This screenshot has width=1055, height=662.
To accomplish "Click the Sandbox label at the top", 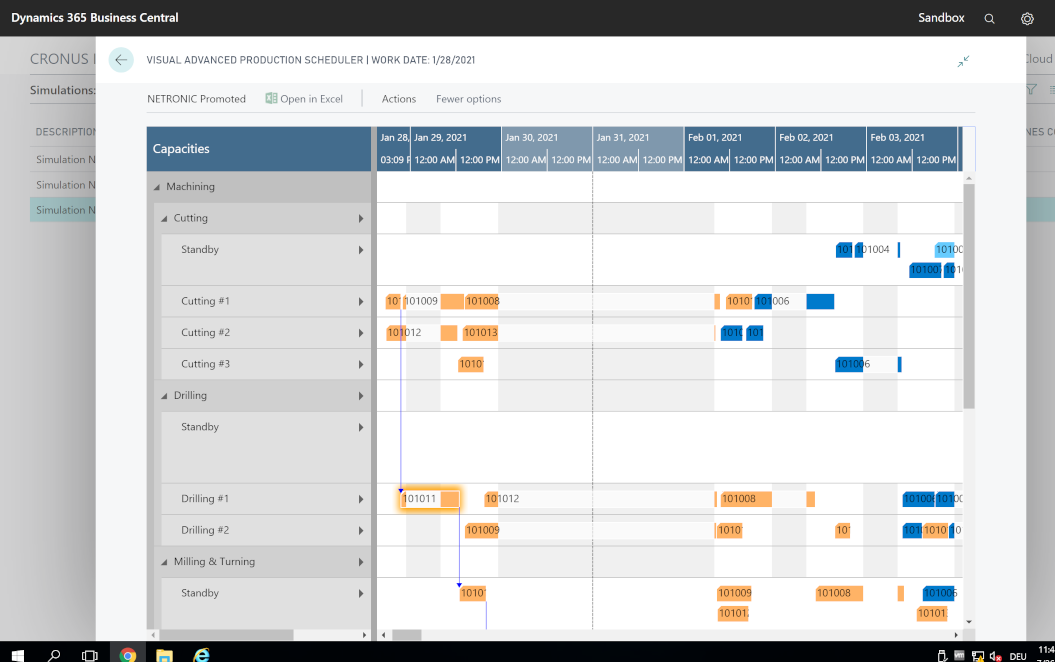I will point(940,17).
